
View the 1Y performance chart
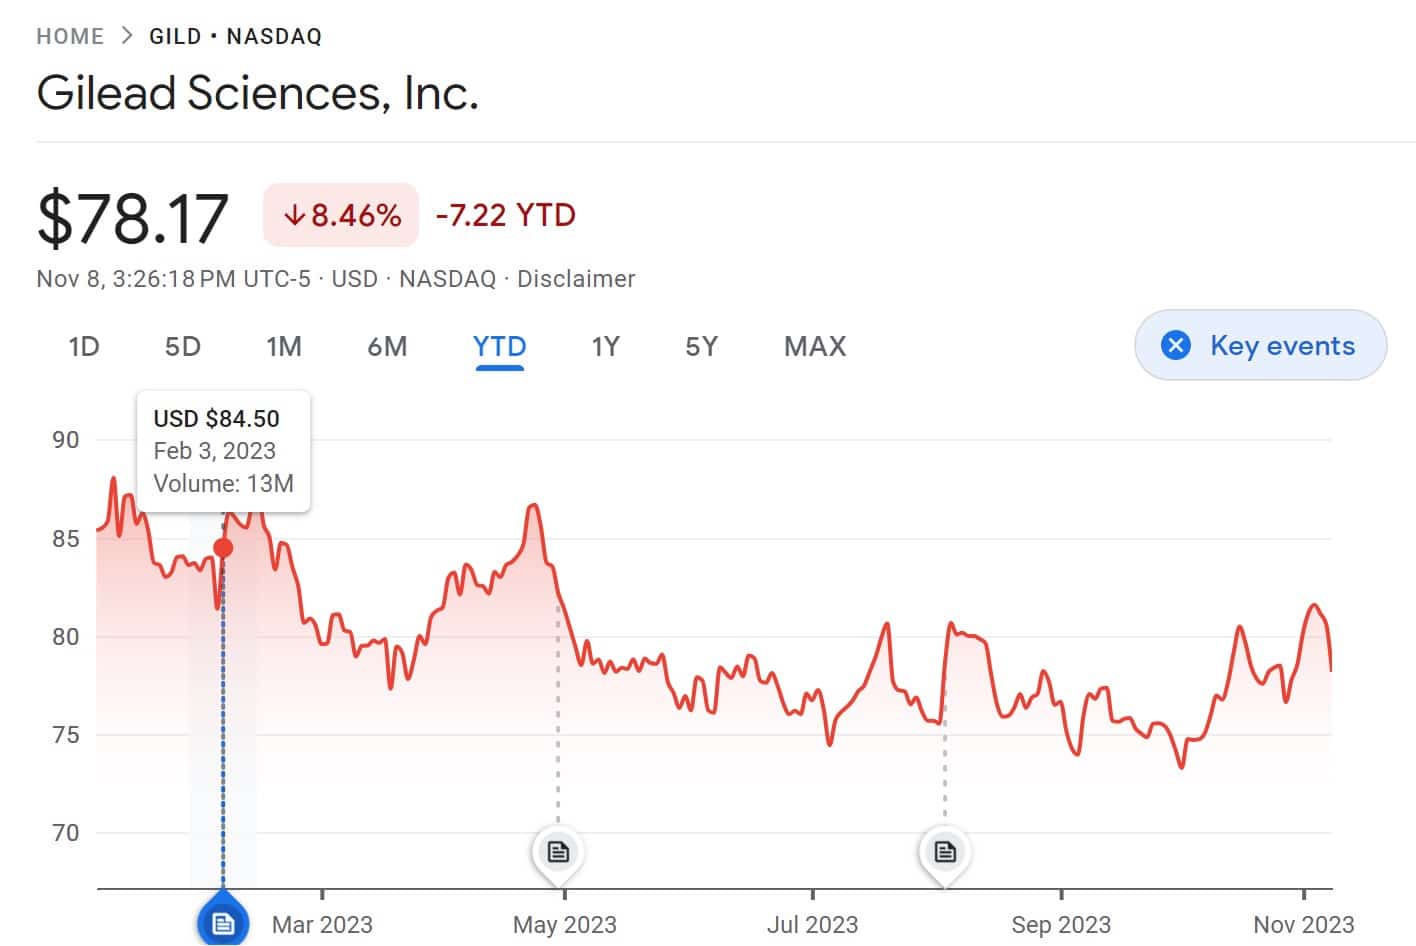click(605, 346)
